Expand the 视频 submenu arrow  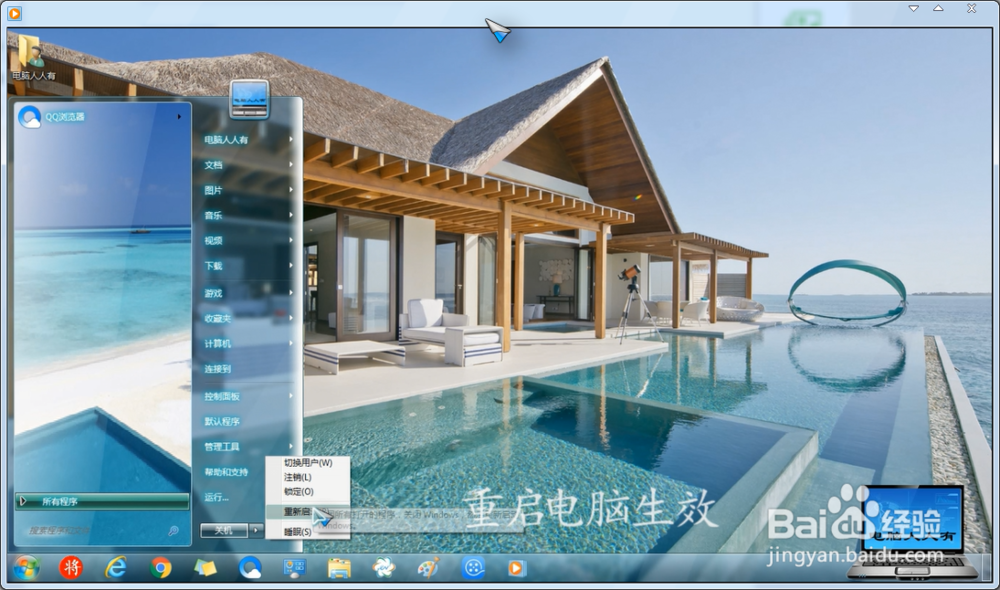pyautogui.click(x=291, y=240)
